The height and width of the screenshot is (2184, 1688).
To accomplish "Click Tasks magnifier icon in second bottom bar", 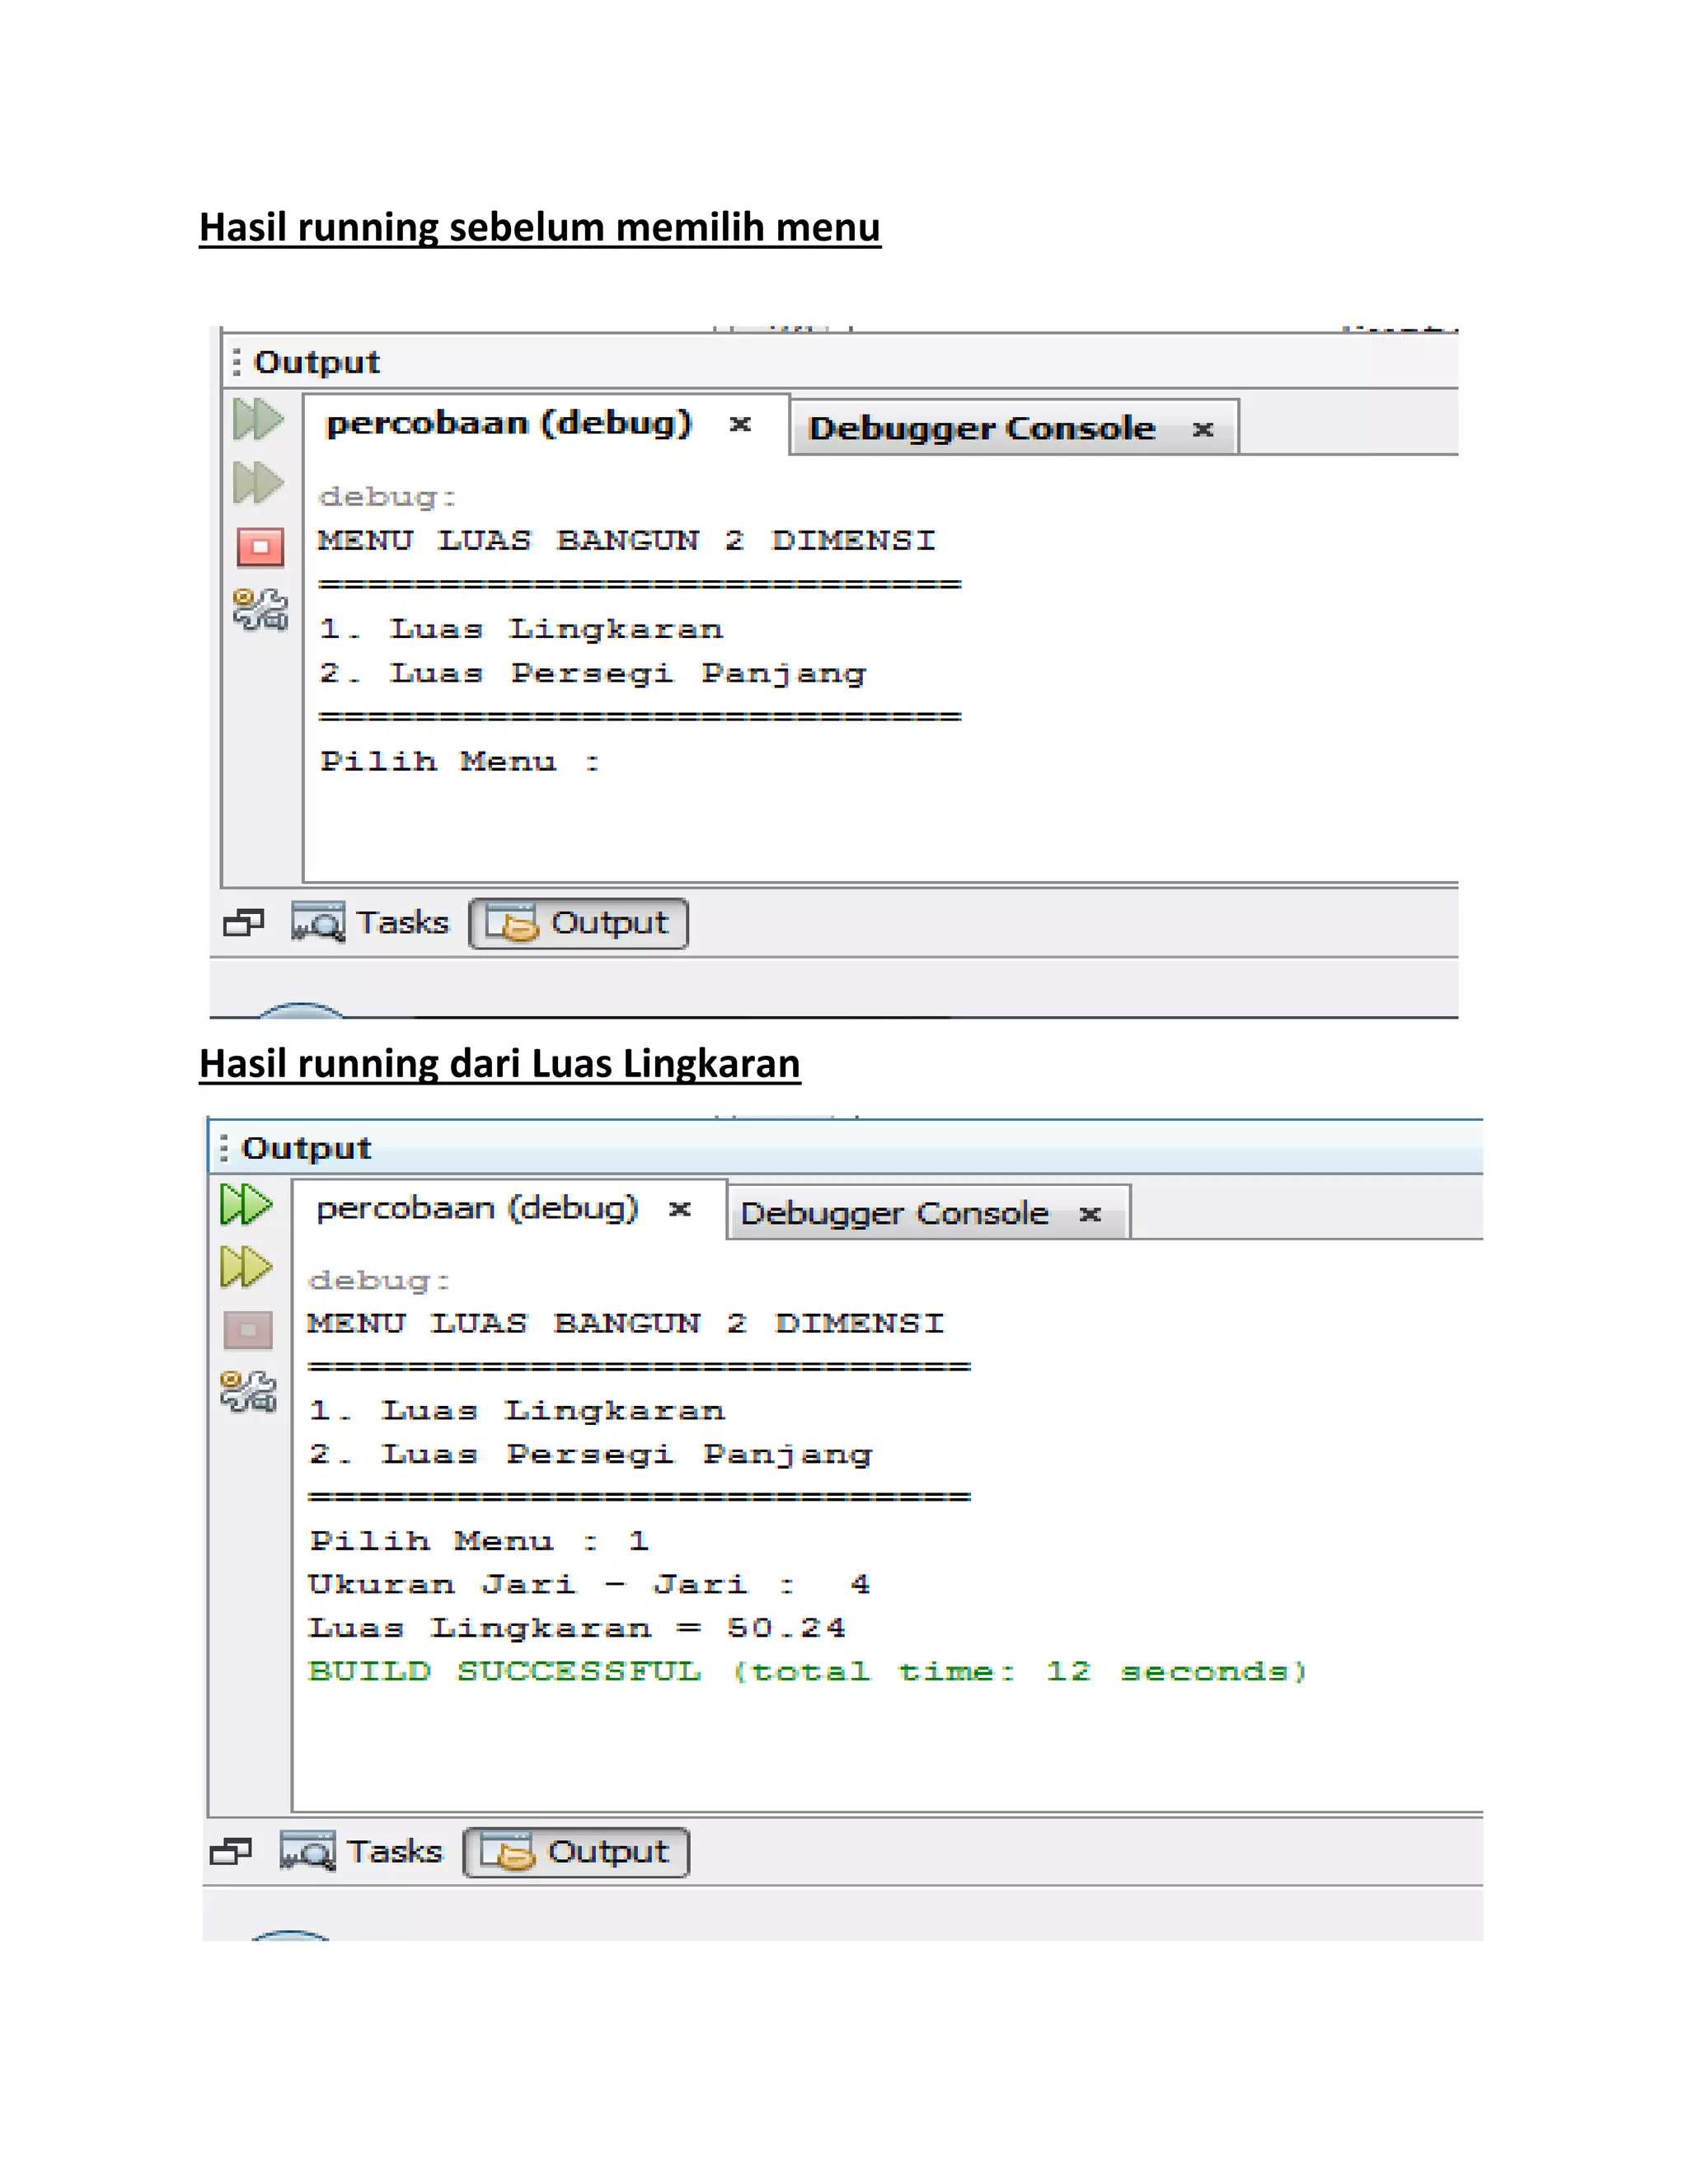I will point(307,1851).
